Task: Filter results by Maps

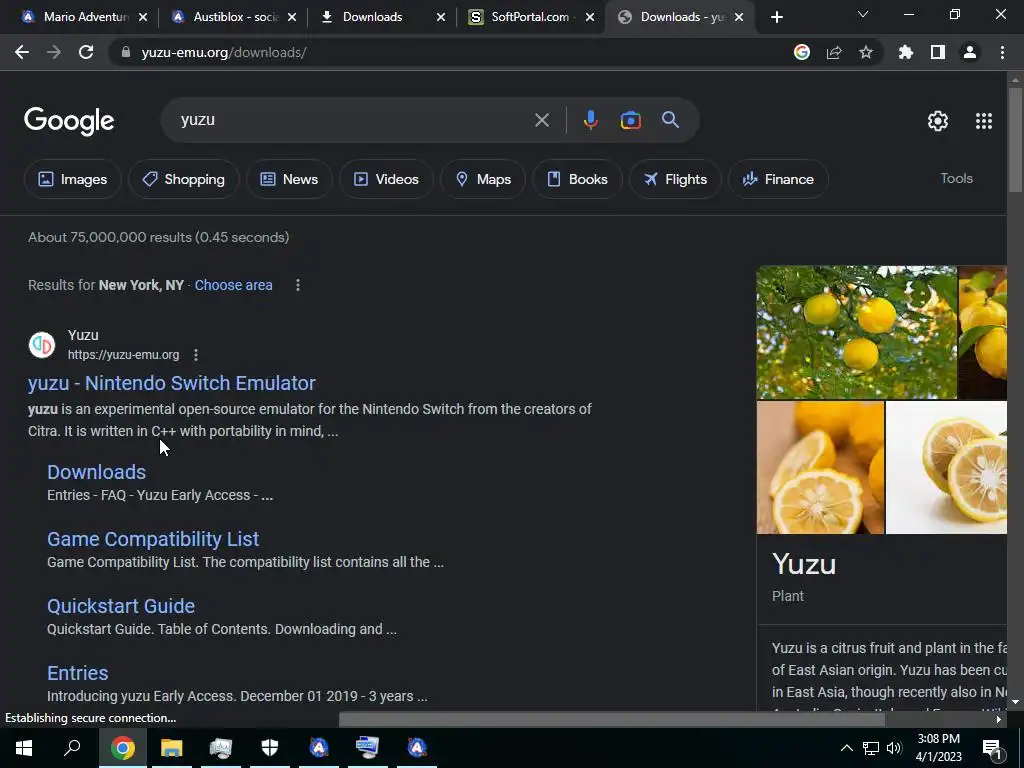Action: [483, 179]
